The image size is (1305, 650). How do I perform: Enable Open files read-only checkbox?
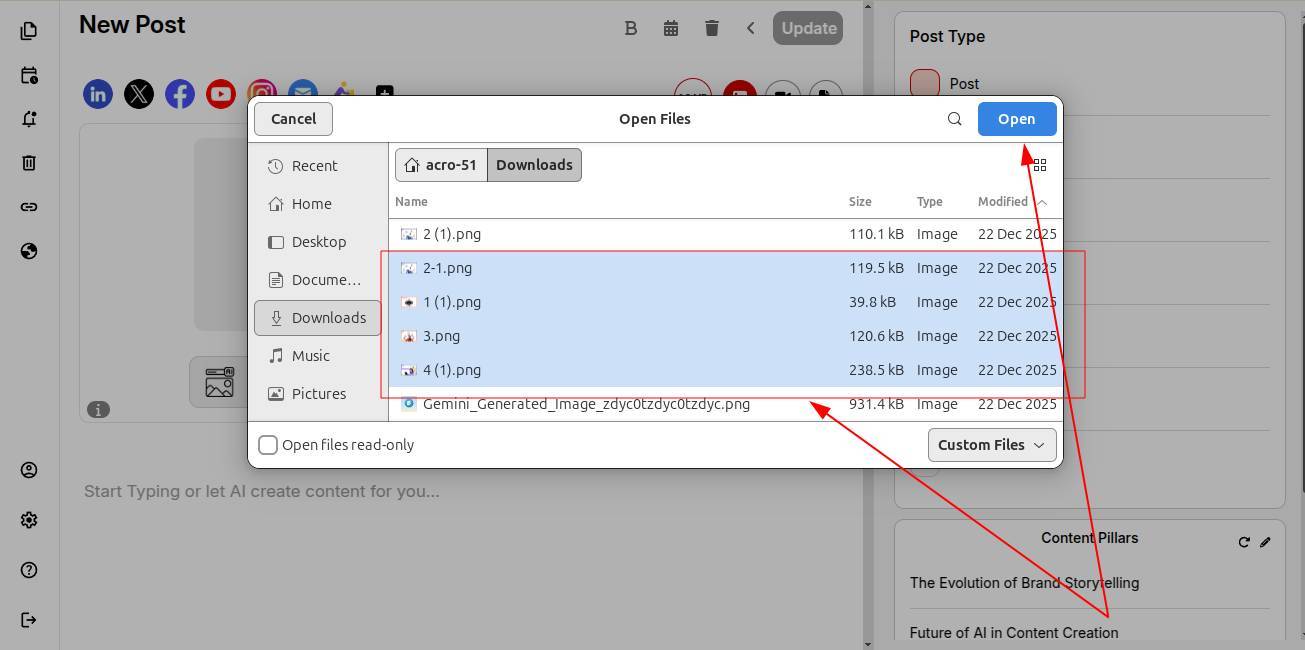tap(268, 445)
